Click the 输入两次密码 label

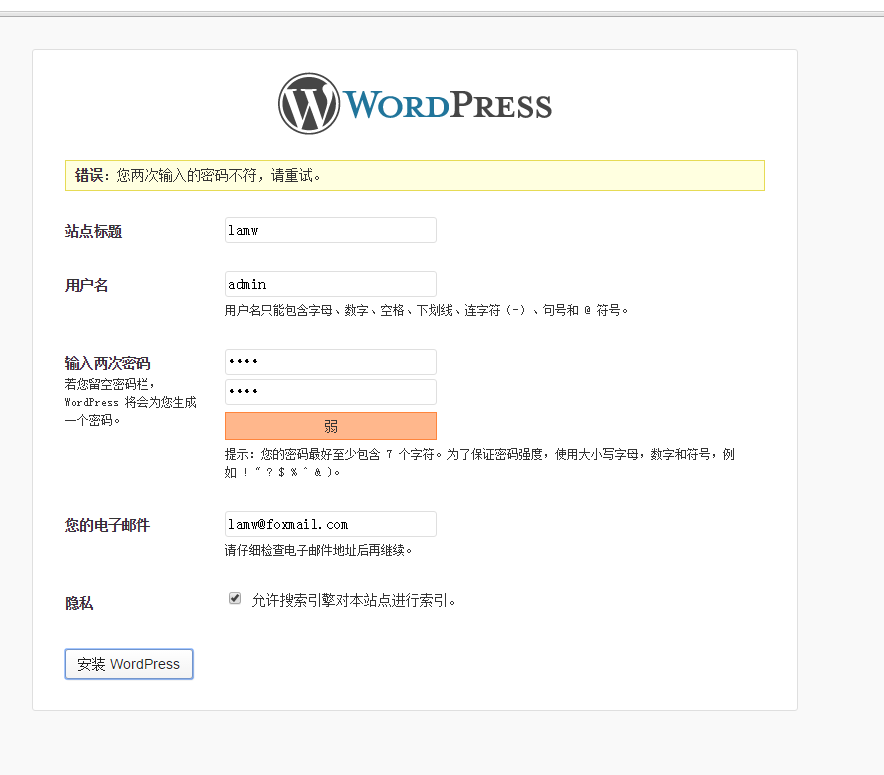[x=107, y=363]
